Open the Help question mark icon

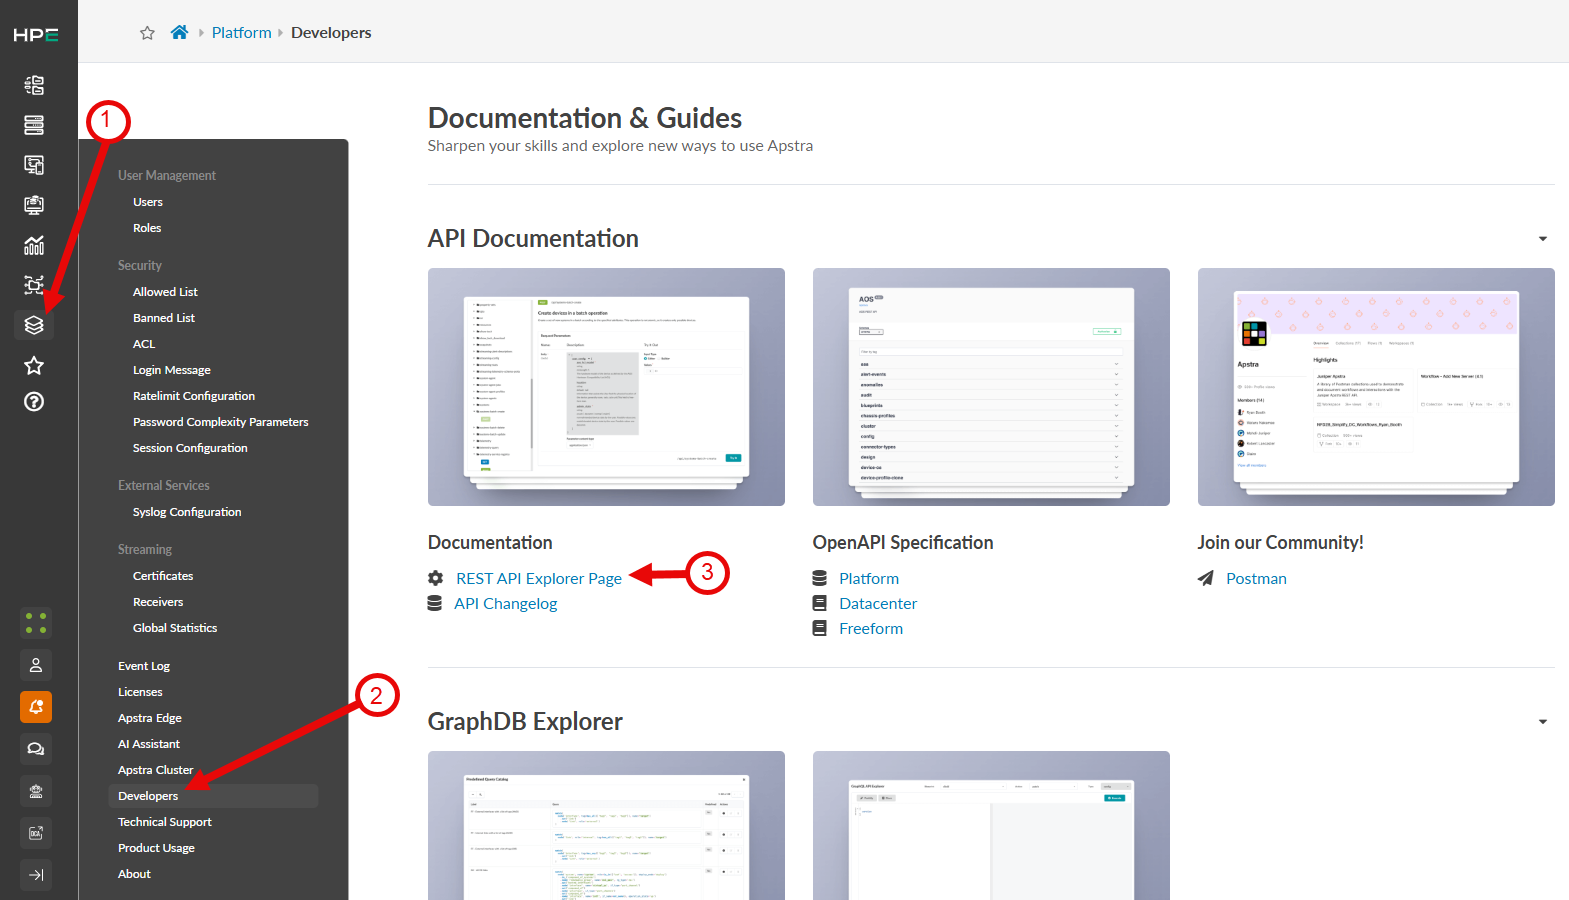click(34, 402)
